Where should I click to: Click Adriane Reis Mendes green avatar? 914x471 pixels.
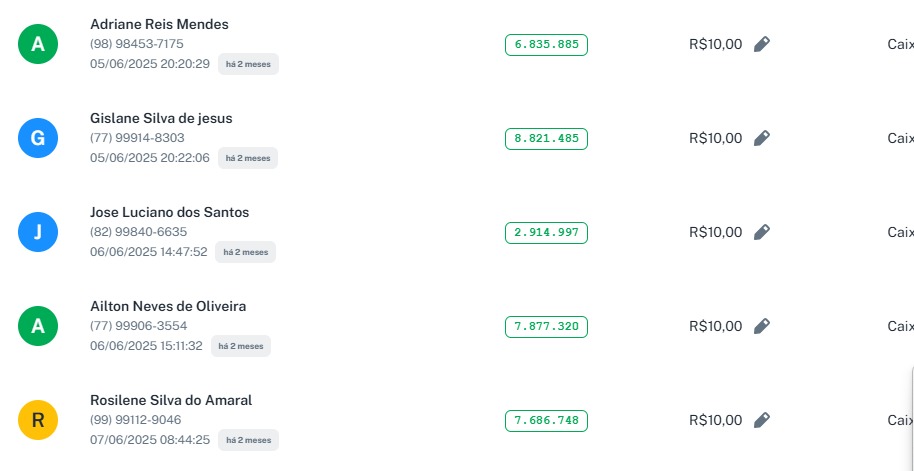[x=38, y=44]
